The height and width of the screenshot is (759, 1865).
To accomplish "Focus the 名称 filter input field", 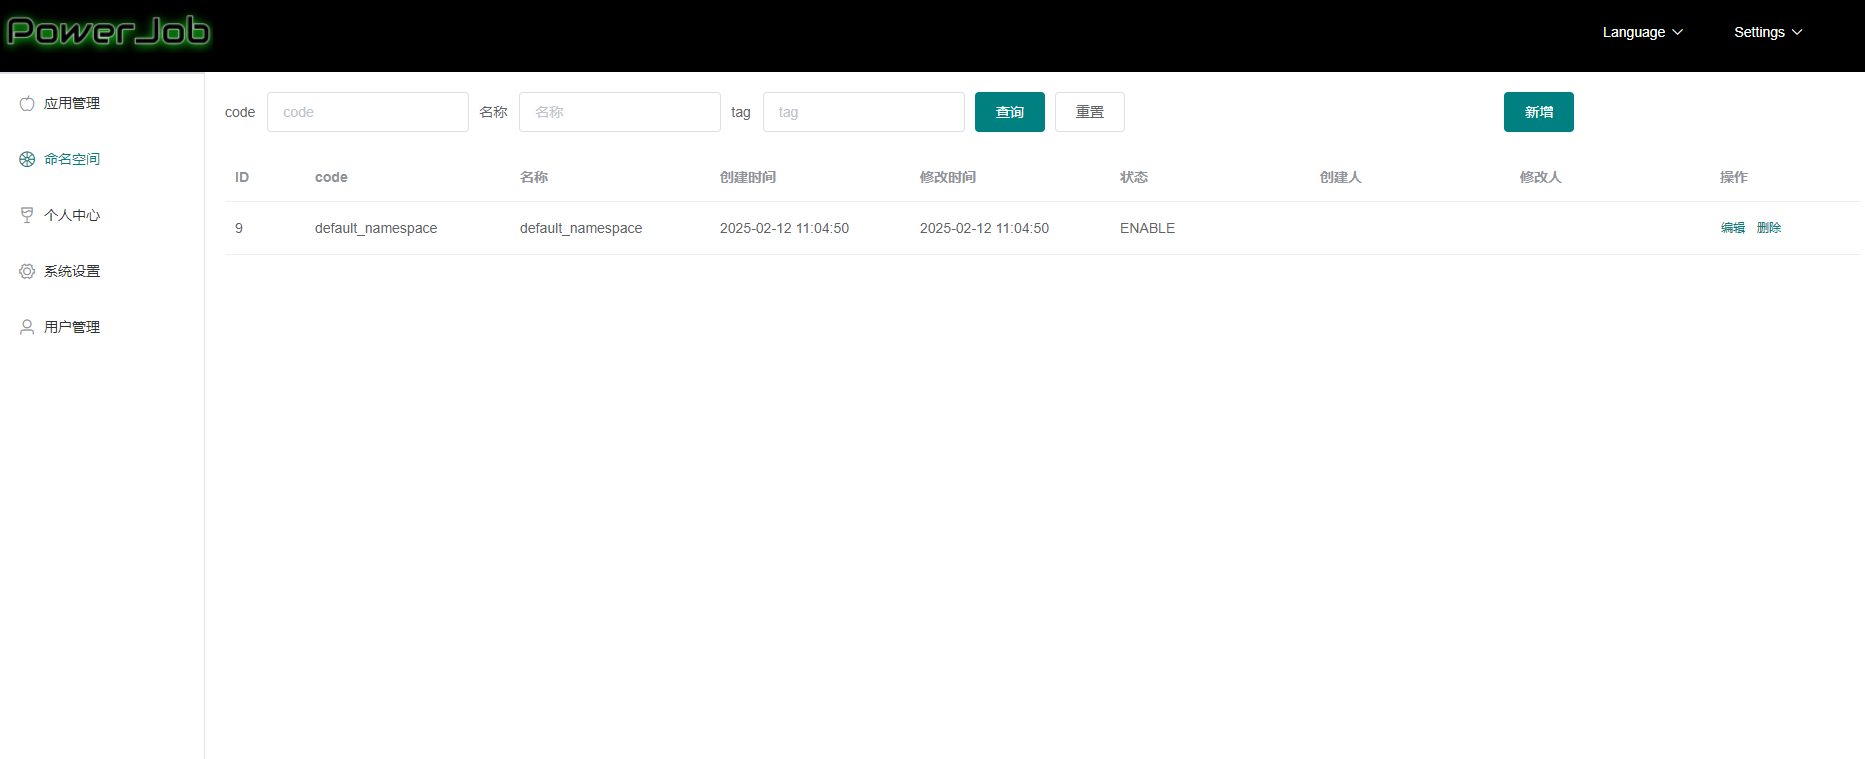I will click(x=619, y=112).
